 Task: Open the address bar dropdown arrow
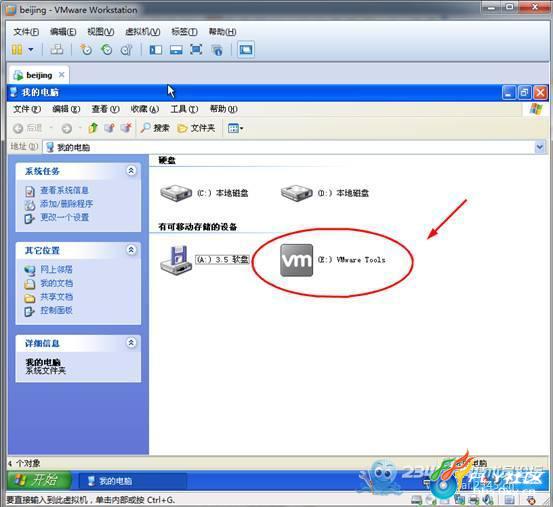point(540,147)
